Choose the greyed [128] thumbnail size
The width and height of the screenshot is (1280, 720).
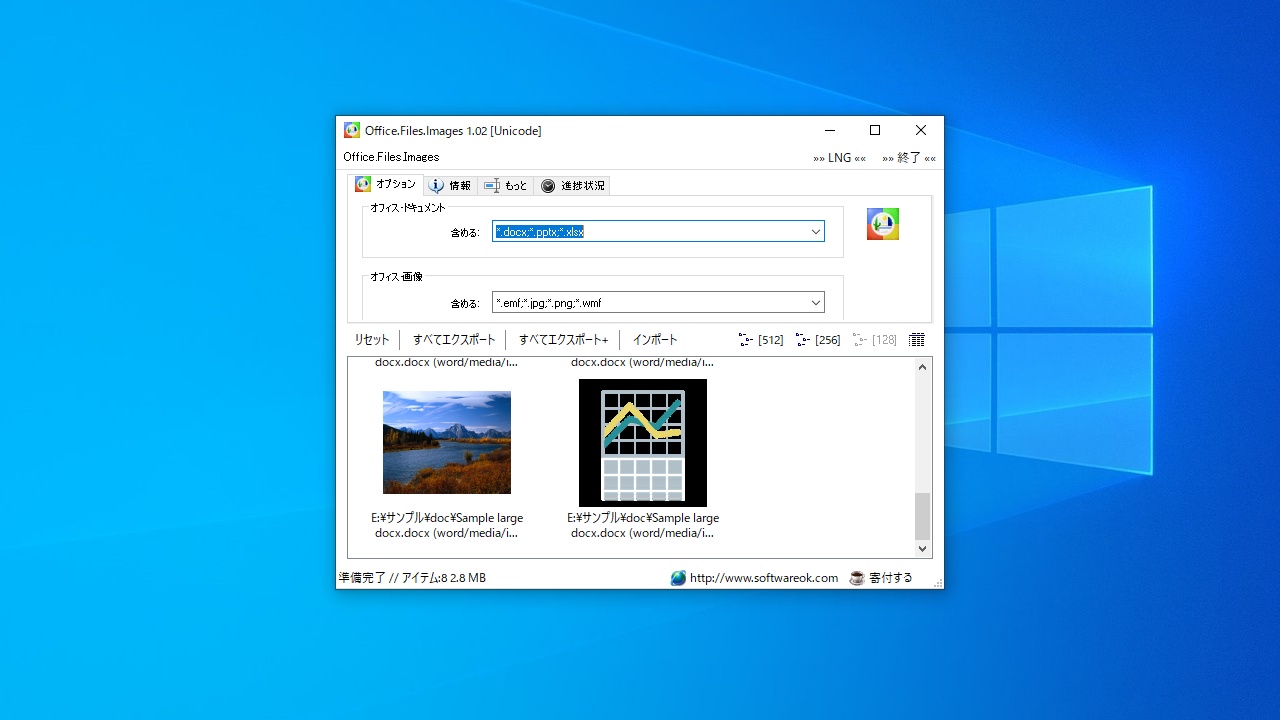click(x=875, y=340)
